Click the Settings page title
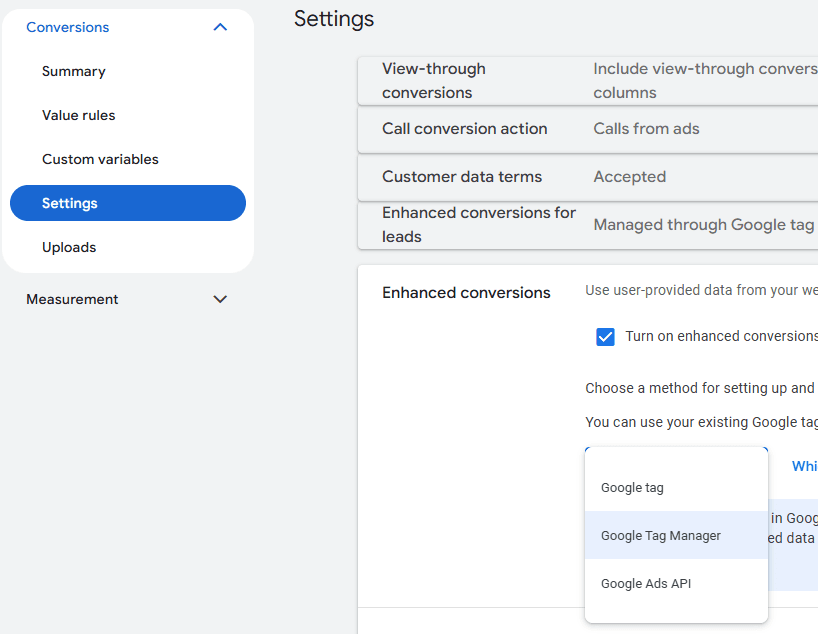This screenshot has height=634, width=818. click(334, 19)
